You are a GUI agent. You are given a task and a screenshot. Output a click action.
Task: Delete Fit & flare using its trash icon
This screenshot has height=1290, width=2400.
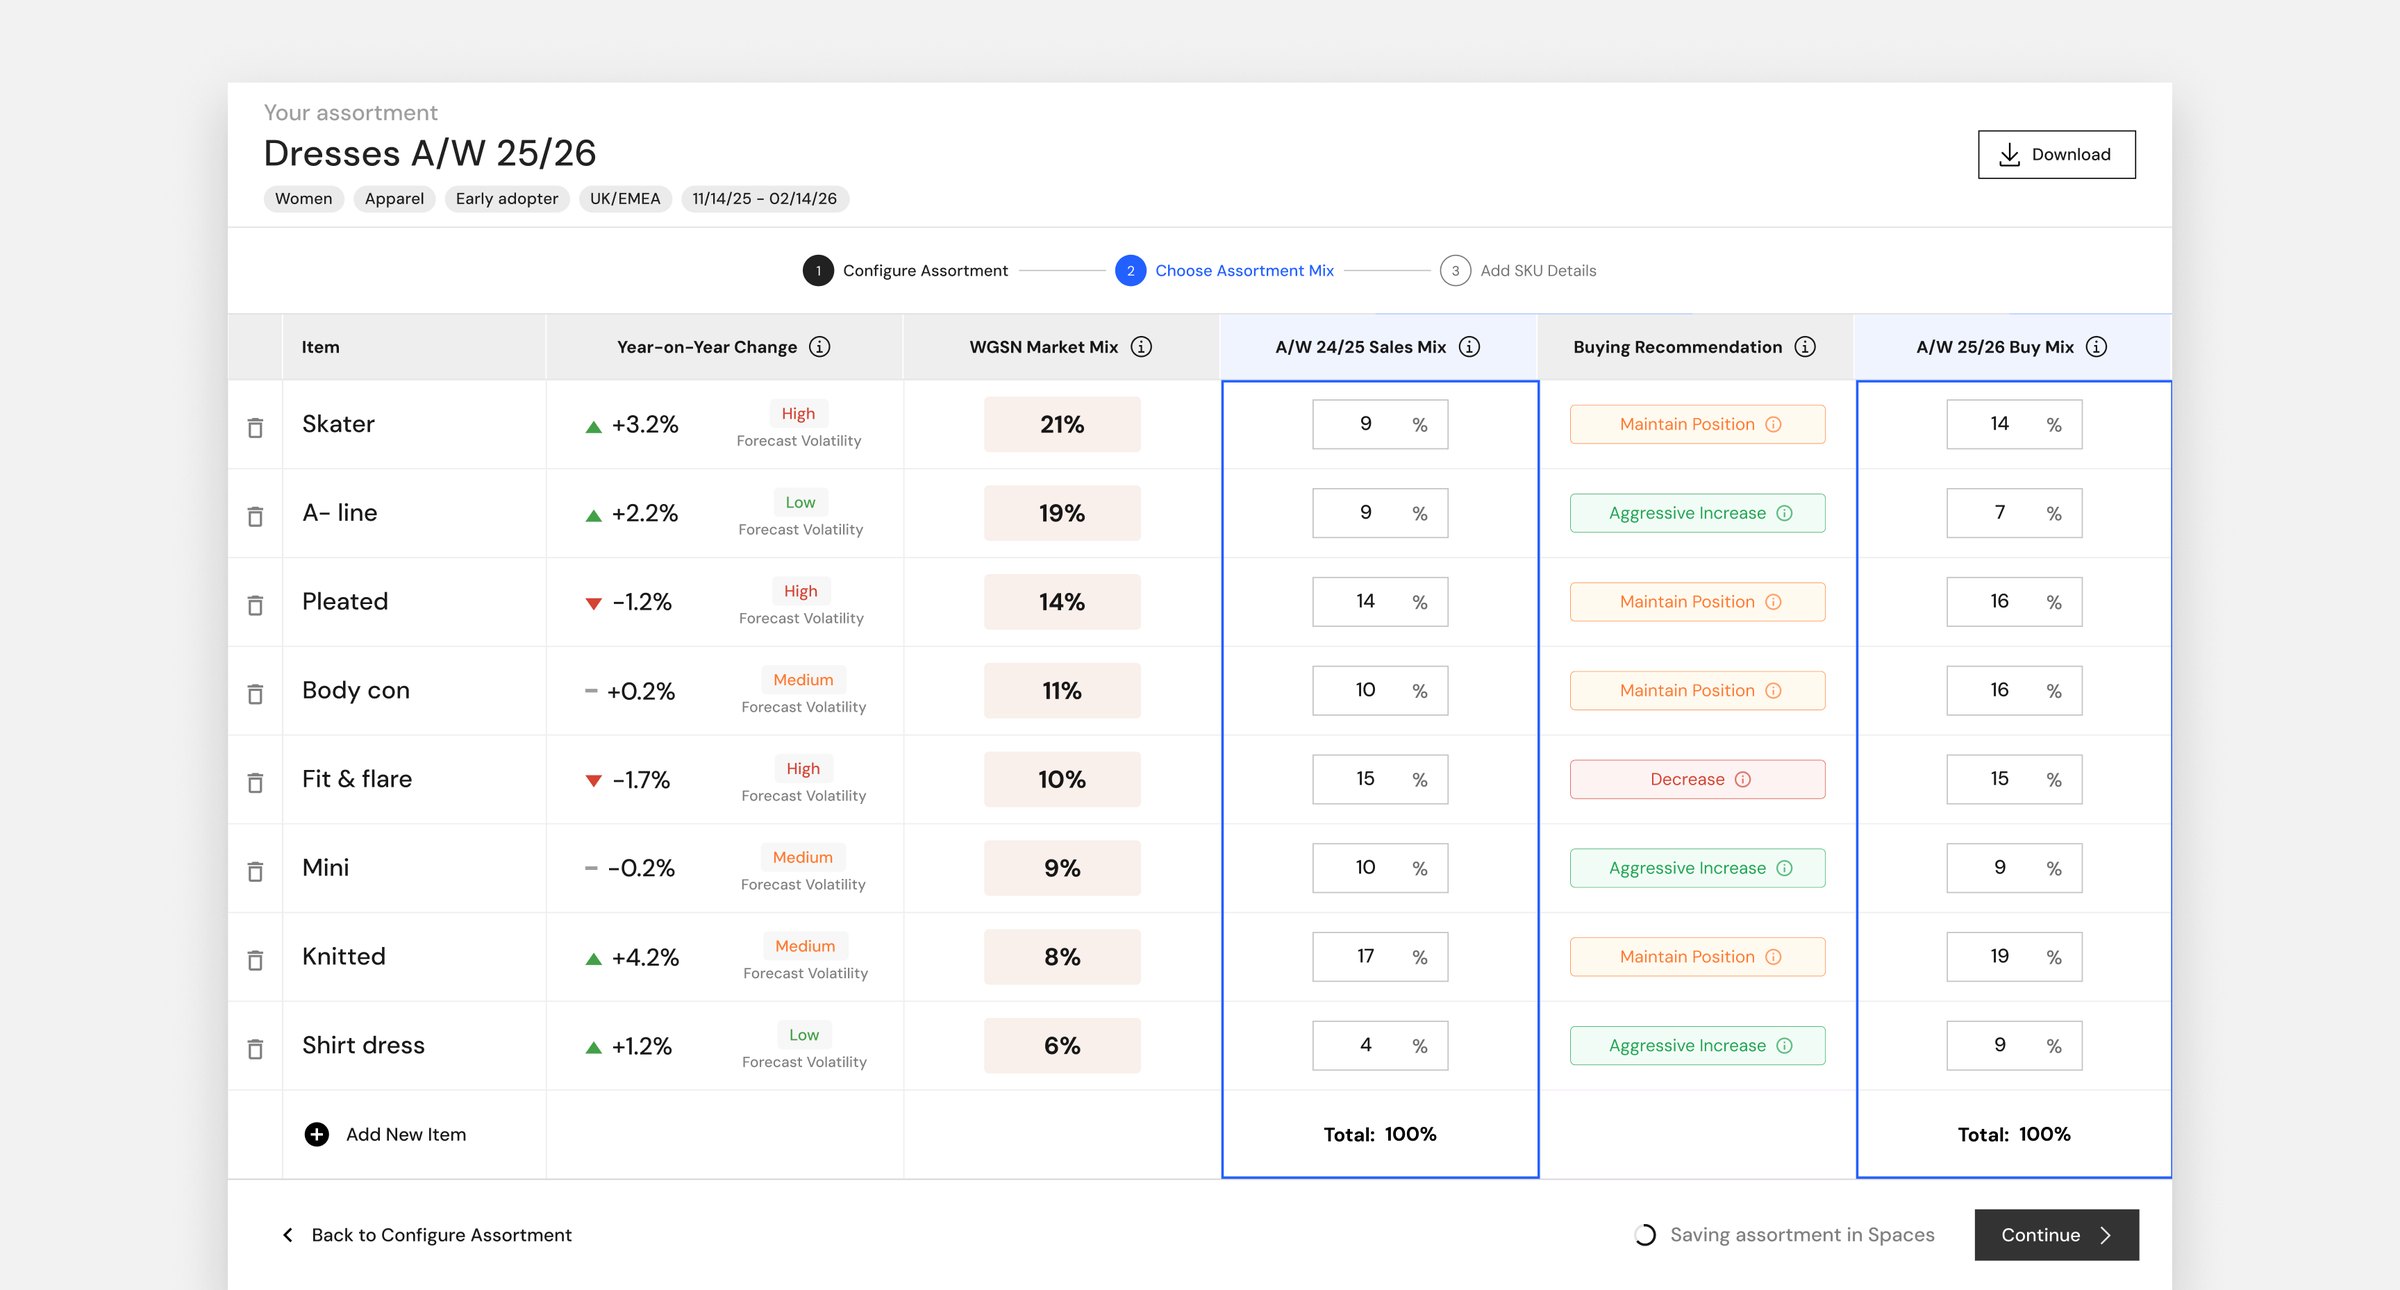click(255, 782)
